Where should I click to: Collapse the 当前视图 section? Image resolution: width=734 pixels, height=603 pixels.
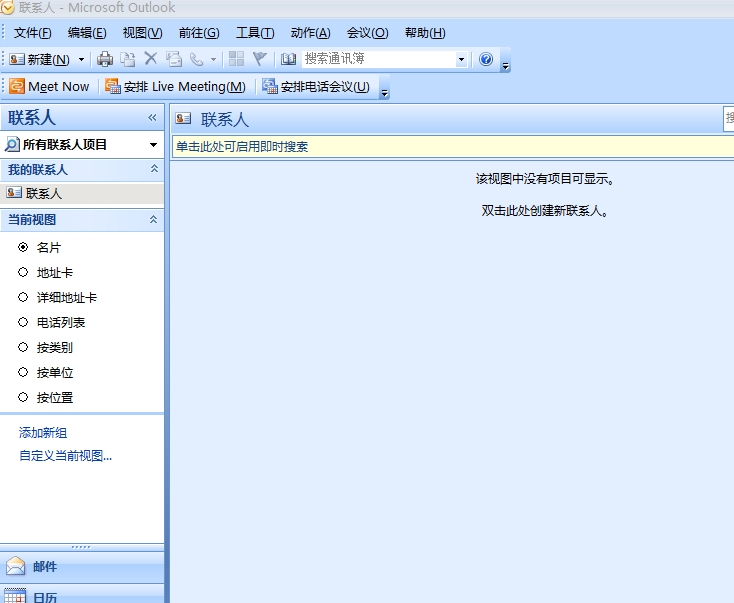(153, 220)
